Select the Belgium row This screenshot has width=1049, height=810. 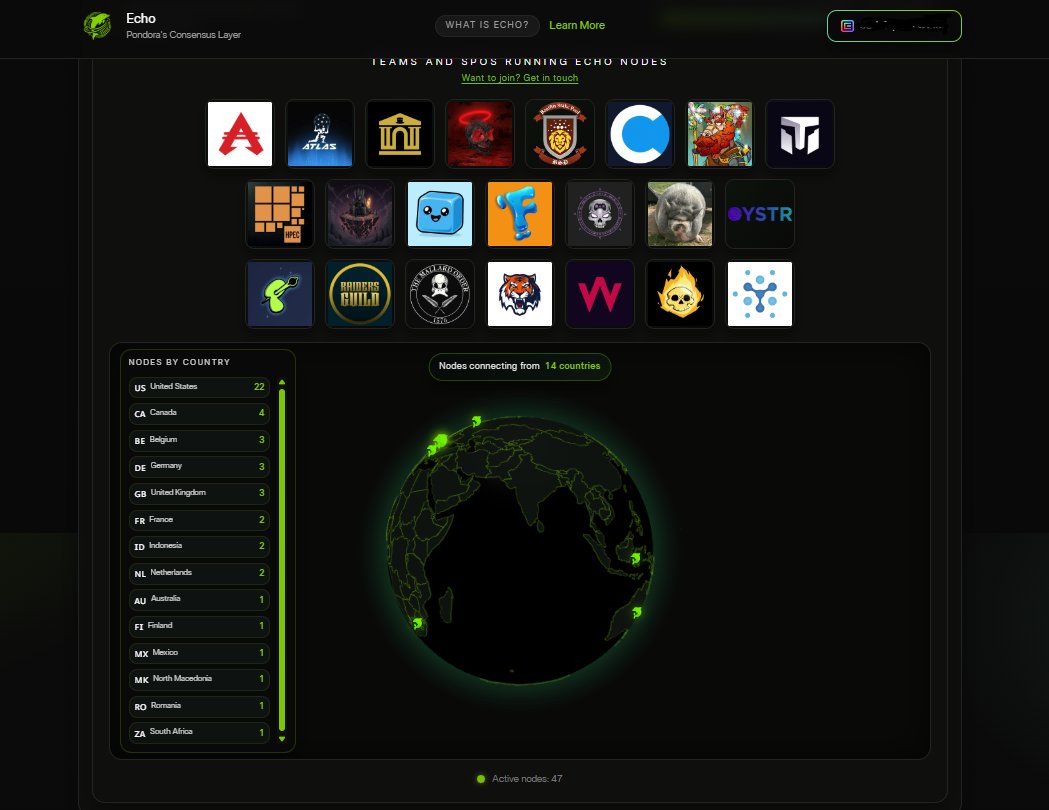[199, 440]
